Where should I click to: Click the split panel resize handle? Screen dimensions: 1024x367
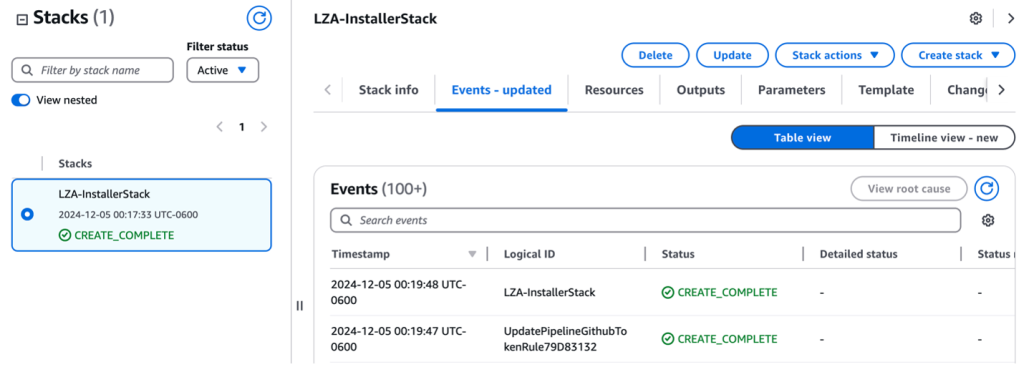299,306
